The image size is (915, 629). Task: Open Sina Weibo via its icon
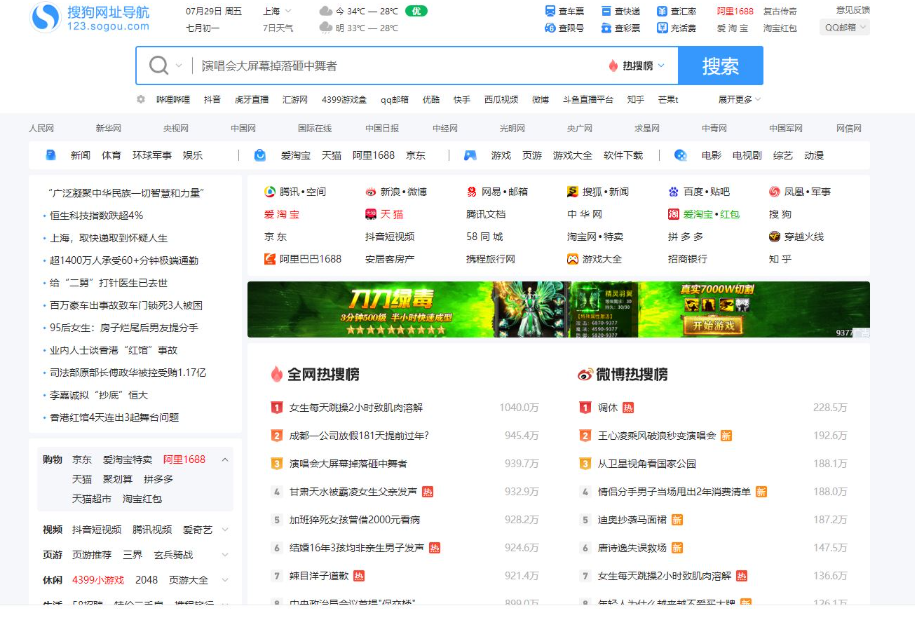pyautogui.click(x=371, y=192)
